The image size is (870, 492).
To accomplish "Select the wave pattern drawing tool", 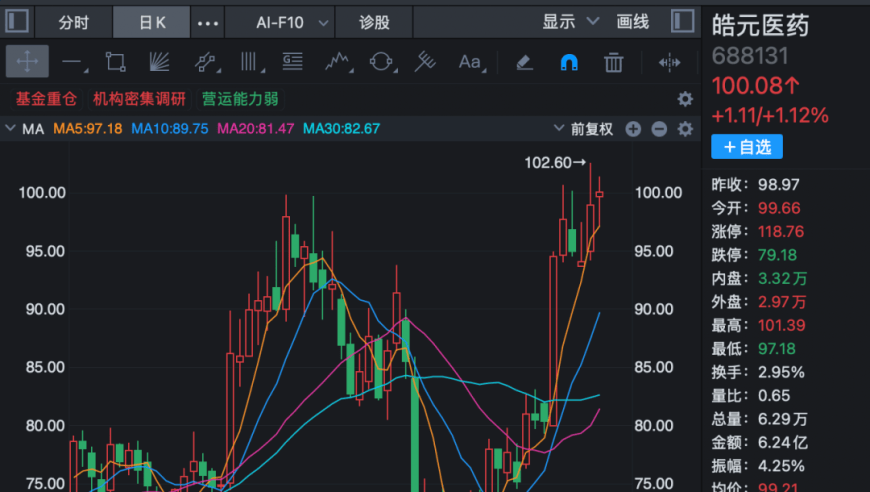I will (338, 62).
